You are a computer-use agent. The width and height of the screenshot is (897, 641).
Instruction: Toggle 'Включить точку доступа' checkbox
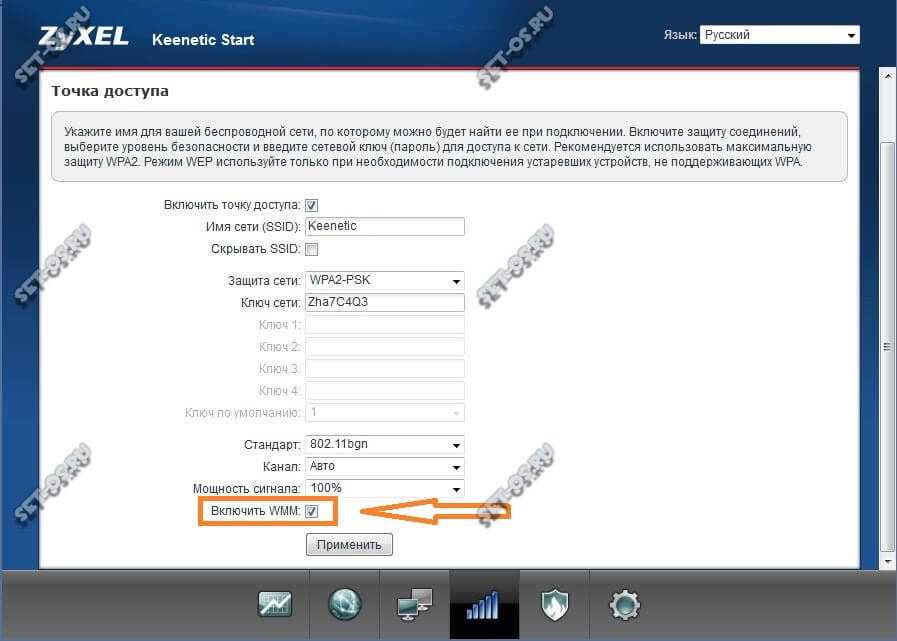click(x=311, y=205)
